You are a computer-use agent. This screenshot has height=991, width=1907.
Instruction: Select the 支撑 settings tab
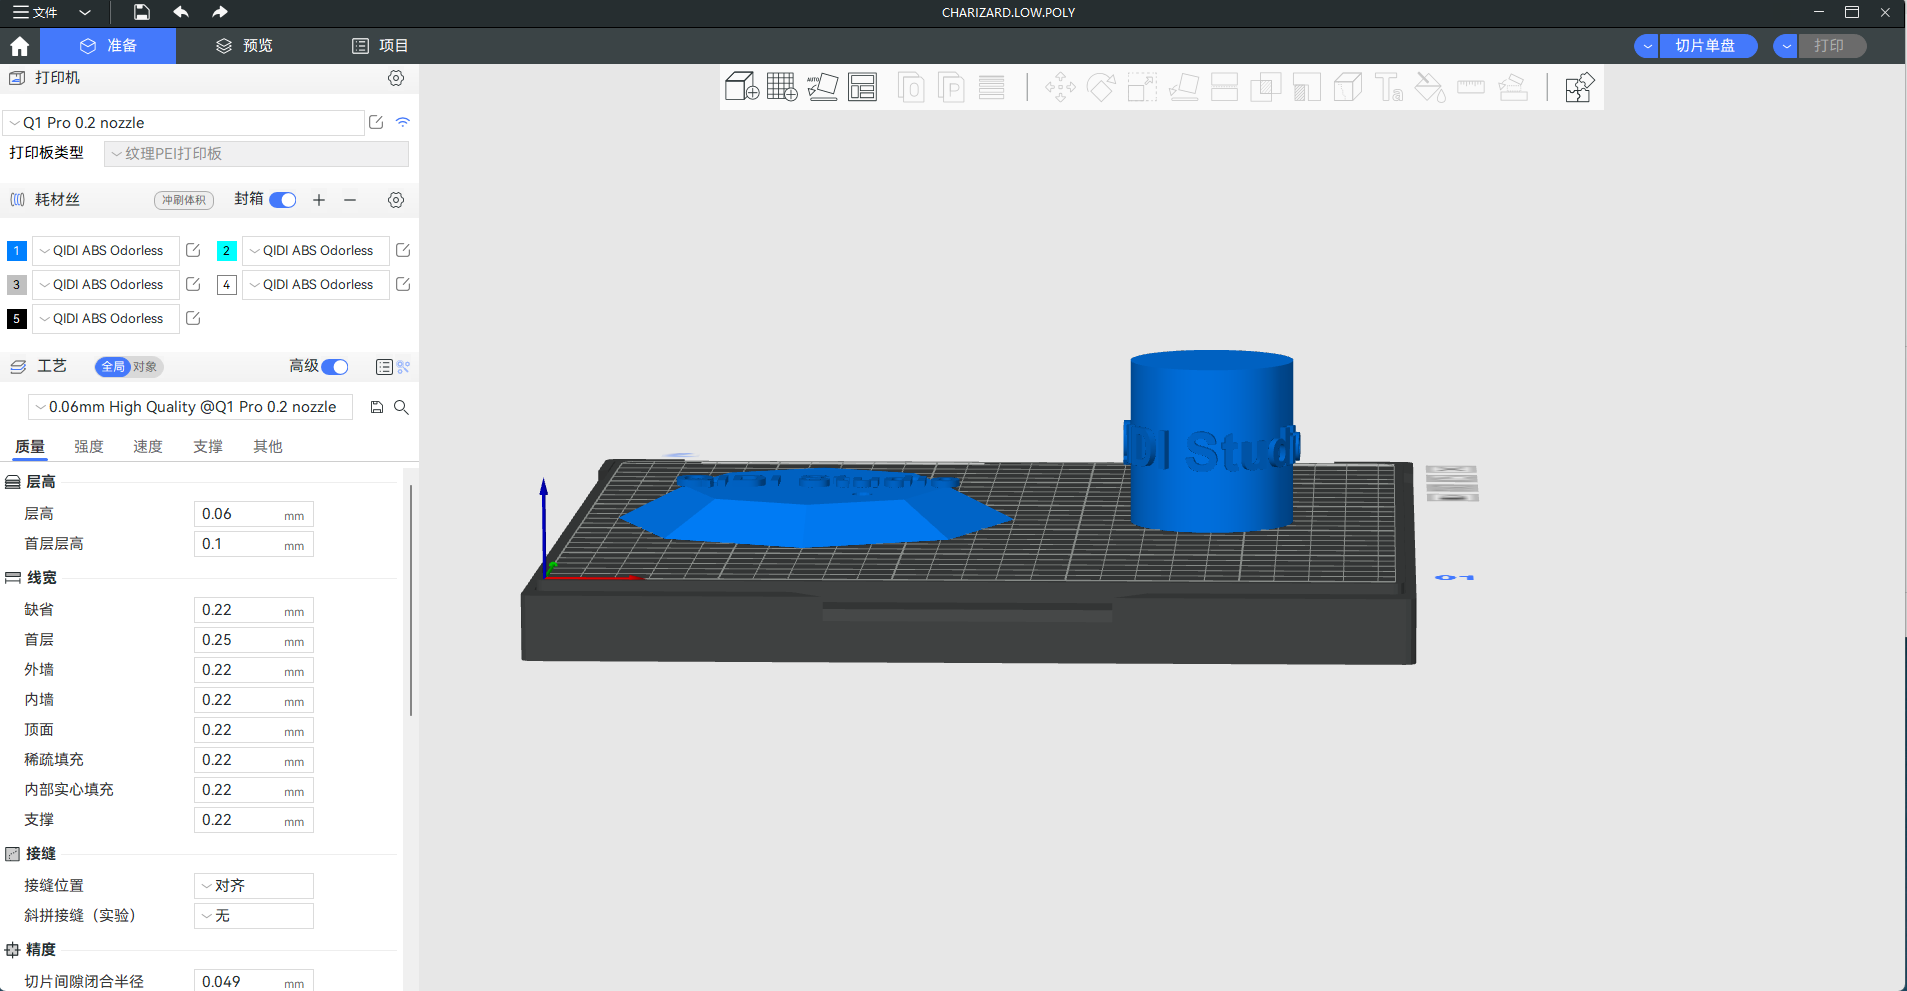(208, 447)
